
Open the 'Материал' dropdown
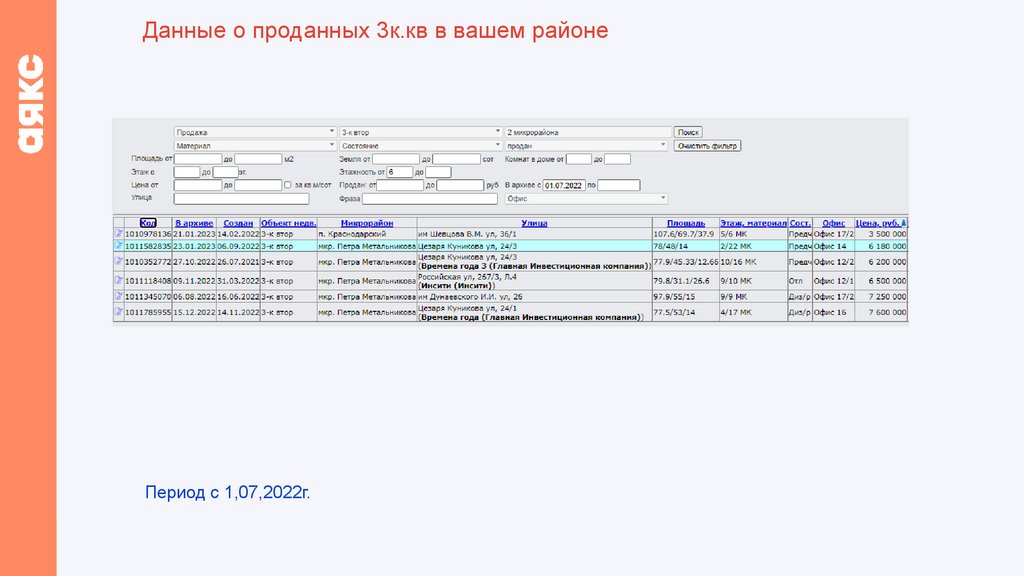[255, 146]
